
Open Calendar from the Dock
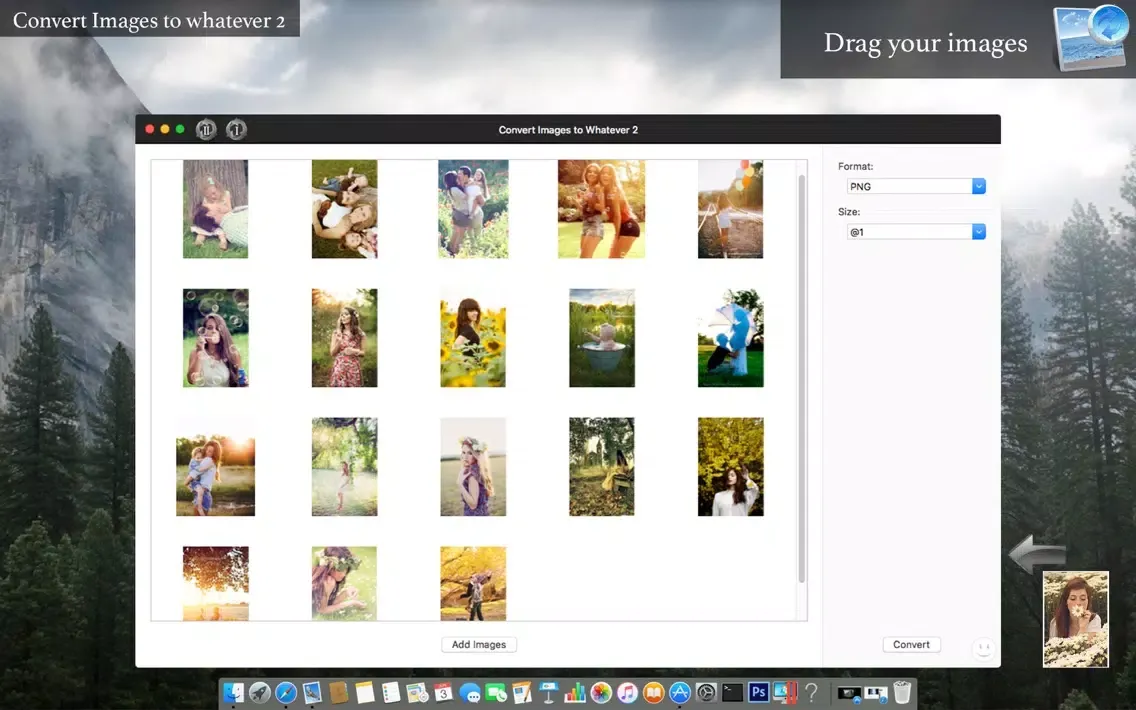(x=443, y=692)
